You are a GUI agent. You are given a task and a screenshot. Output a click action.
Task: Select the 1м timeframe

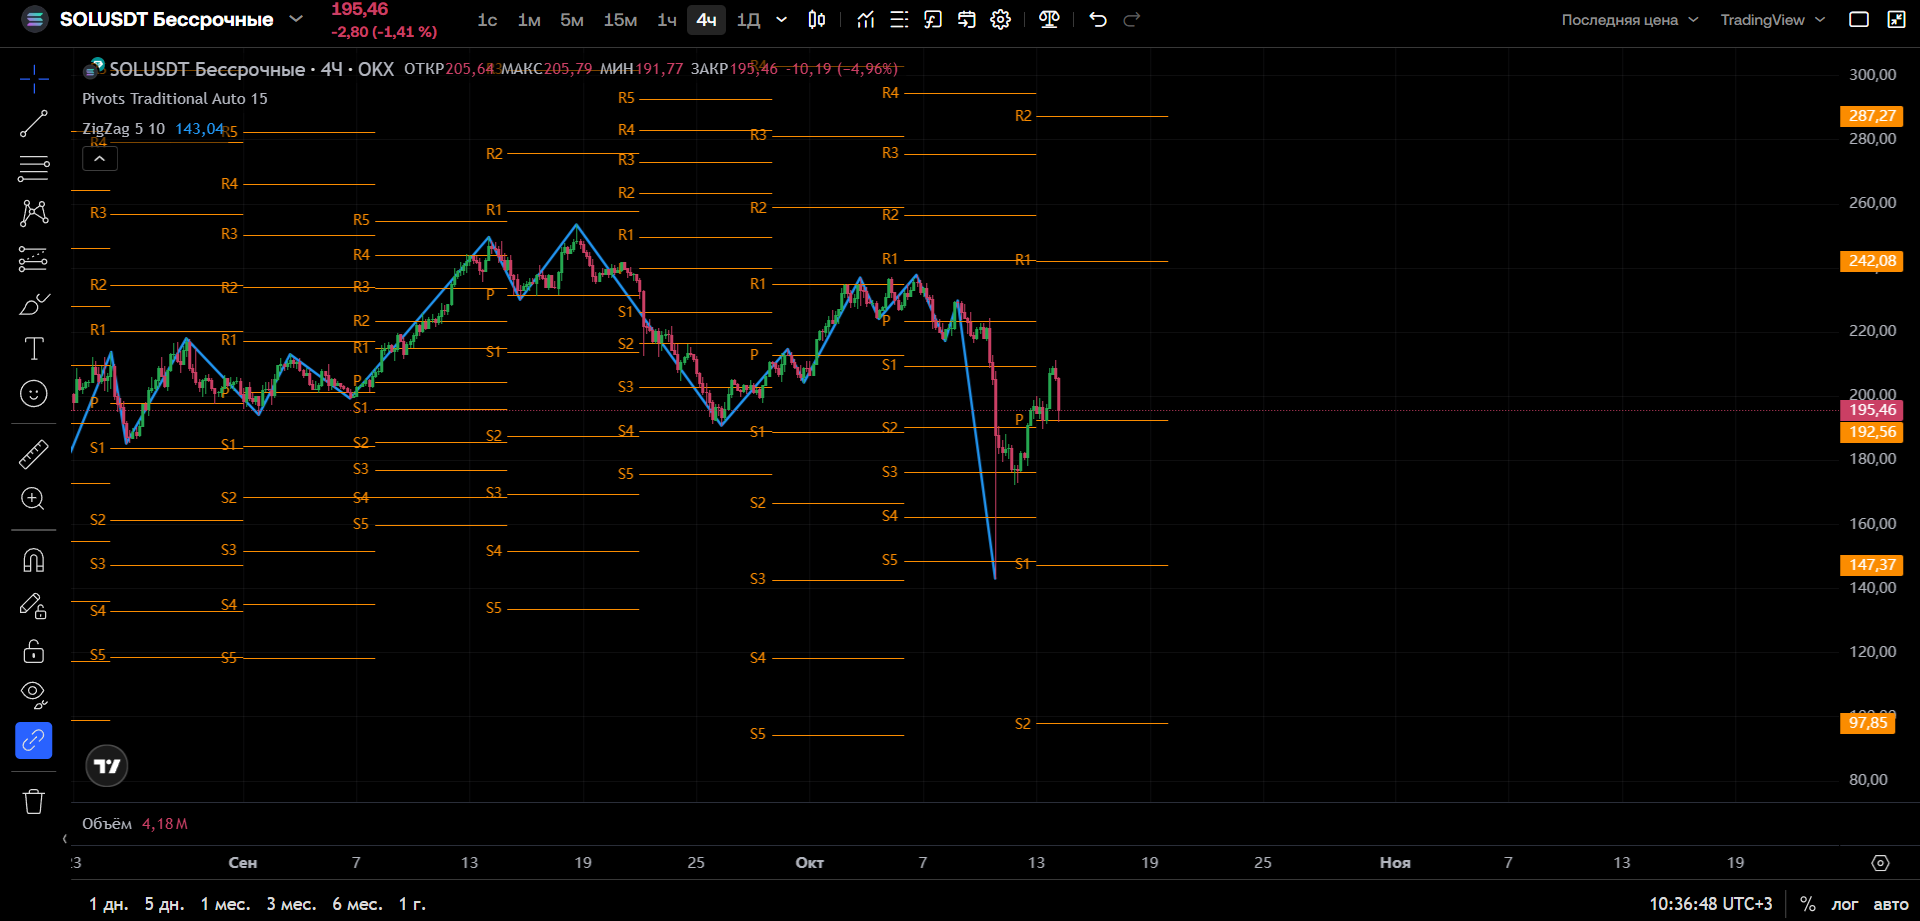click(529, 20)
